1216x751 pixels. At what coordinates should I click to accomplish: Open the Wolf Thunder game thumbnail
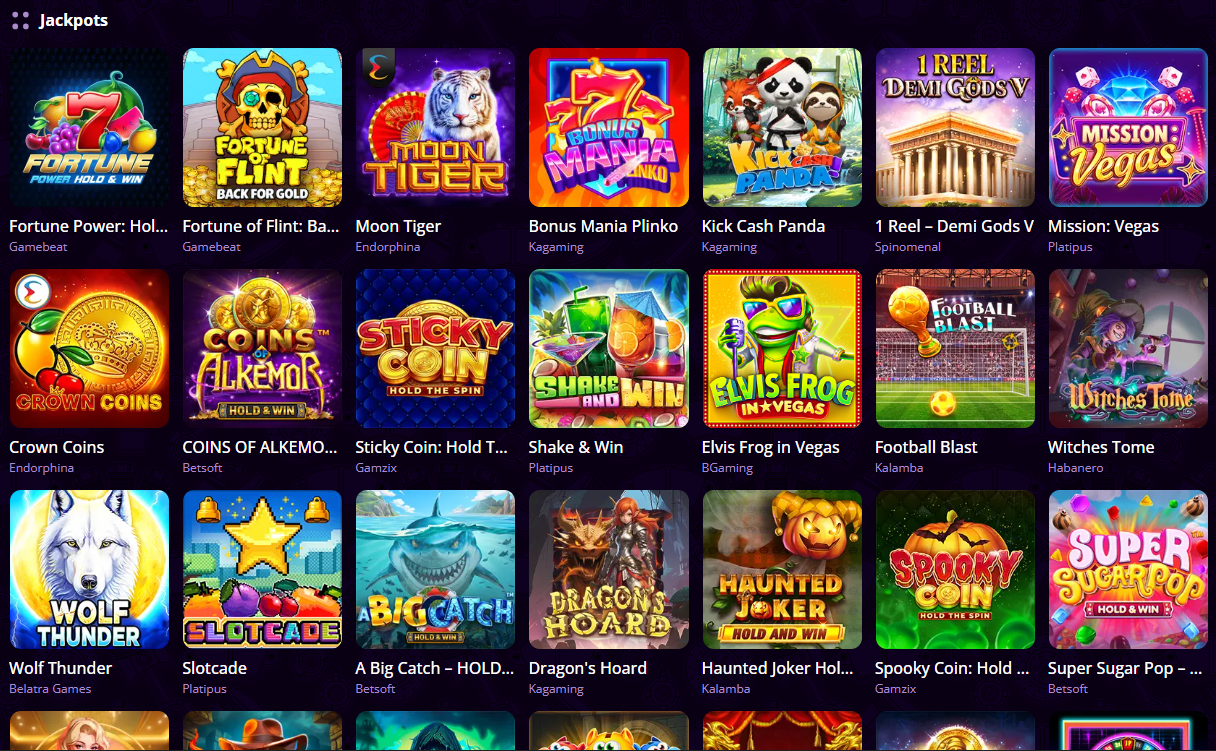89,569
